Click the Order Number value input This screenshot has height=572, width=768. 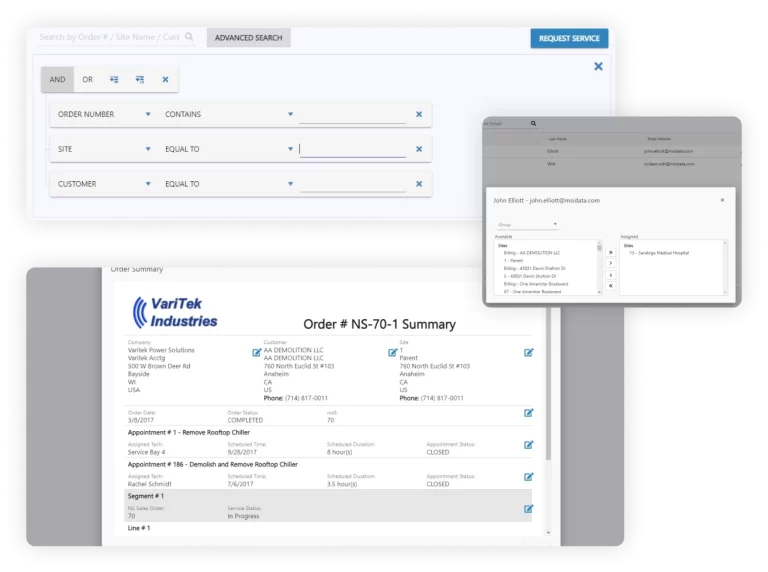[353, 115]
